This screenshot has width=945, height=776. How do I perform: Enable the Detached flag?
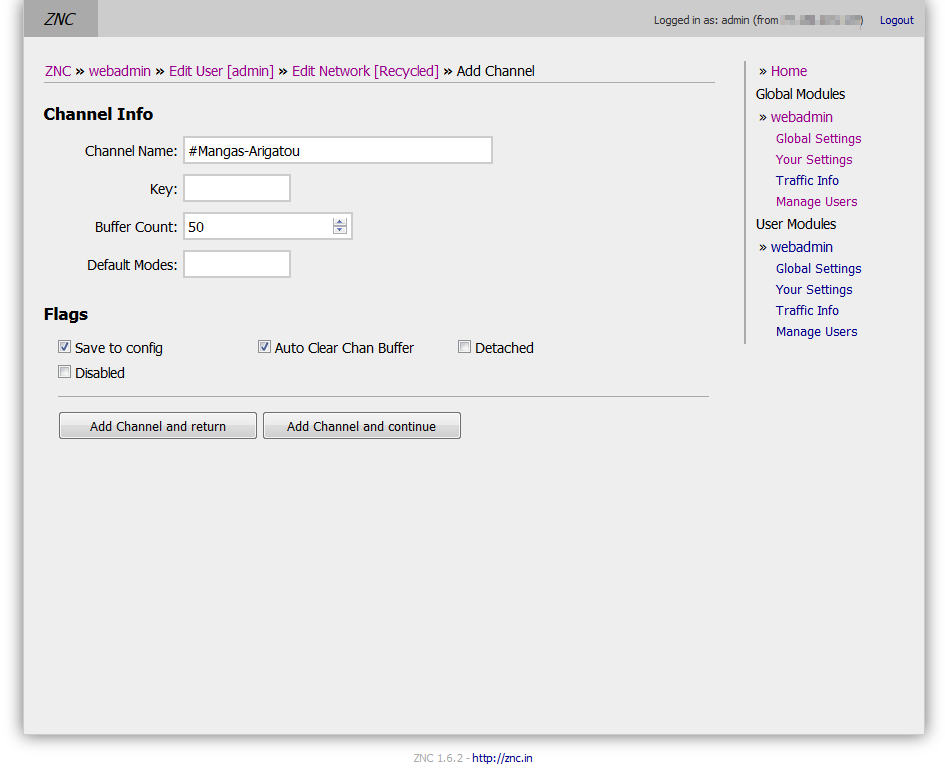coord(465,347)
